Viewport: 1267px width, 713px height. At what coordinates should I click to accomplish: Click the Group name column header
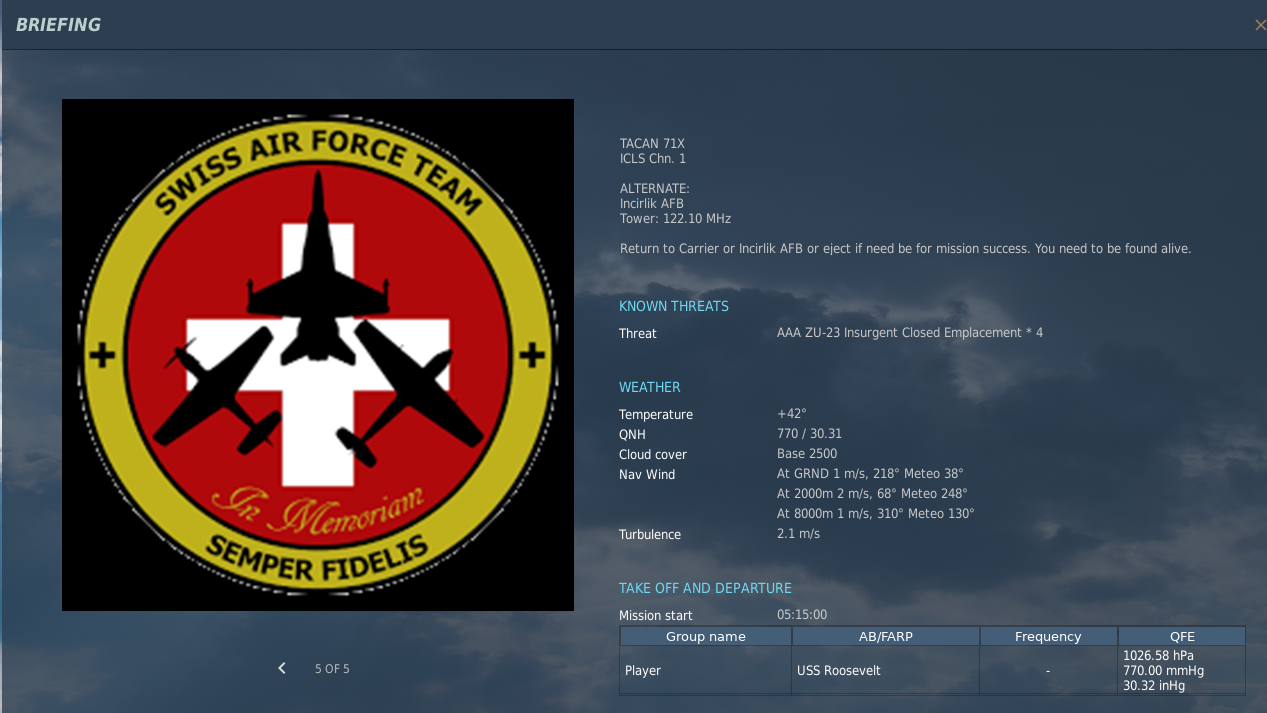[x=705, y=636]
